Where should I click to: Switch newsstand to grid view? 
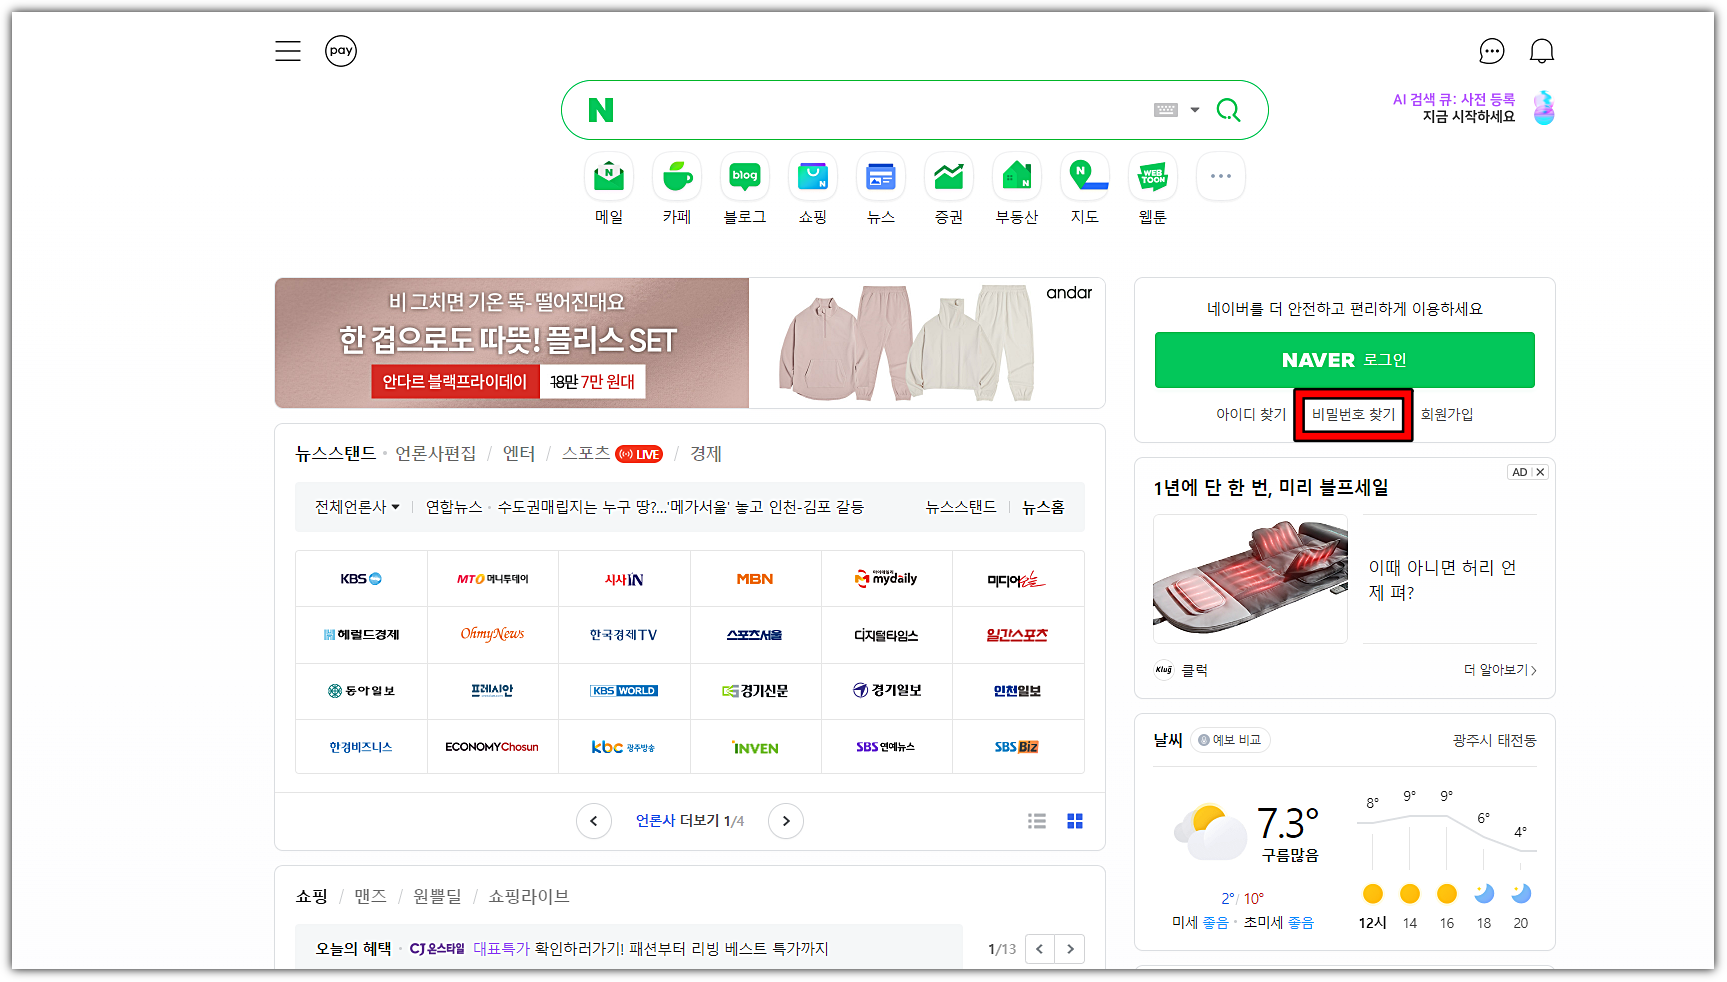tap(1075, 821)
